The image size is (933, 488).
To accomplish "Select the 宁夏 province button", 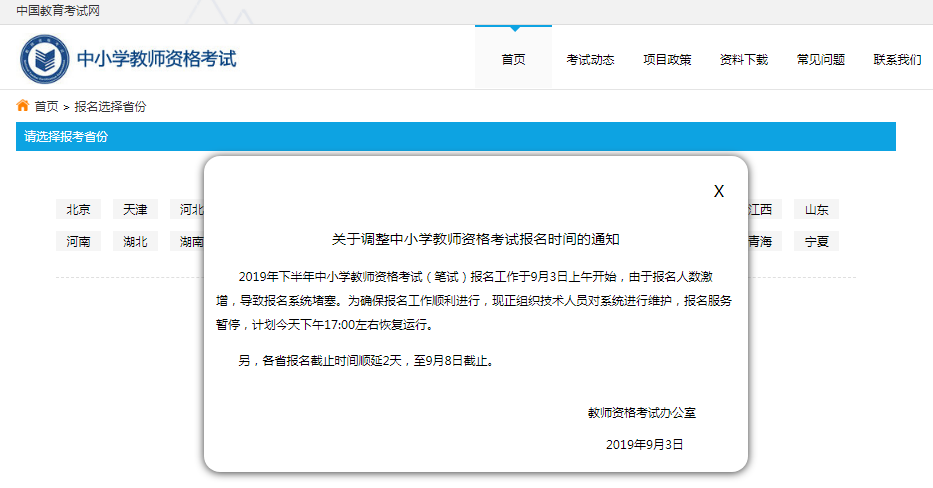I will [816, 242].
